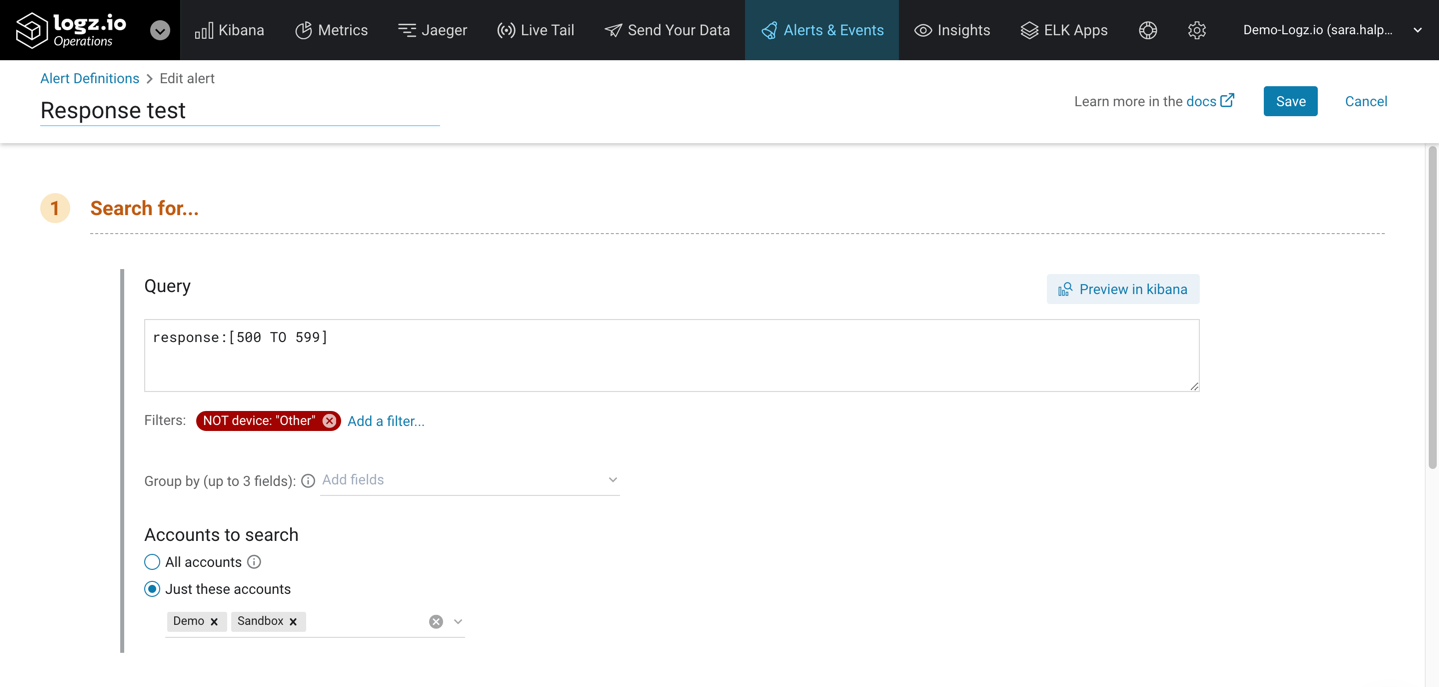
Task: Select Just these accounts radio button
Action: click(x=152, y=589)
